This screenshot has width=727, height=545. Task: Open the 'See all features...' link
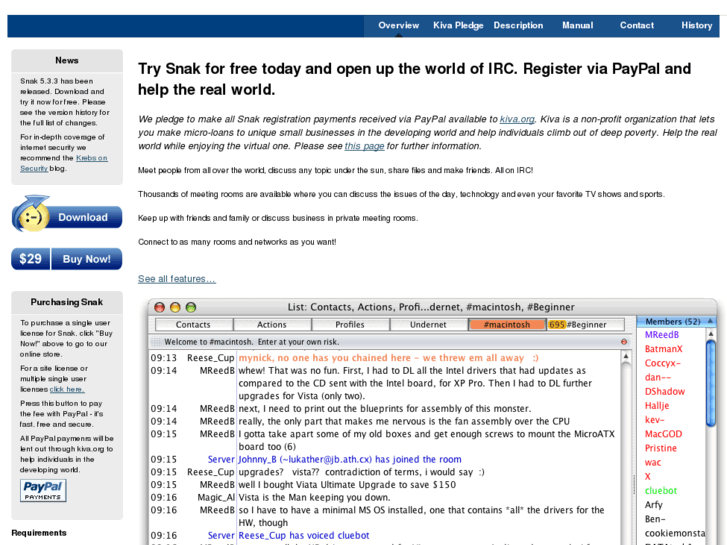(177, 279)
